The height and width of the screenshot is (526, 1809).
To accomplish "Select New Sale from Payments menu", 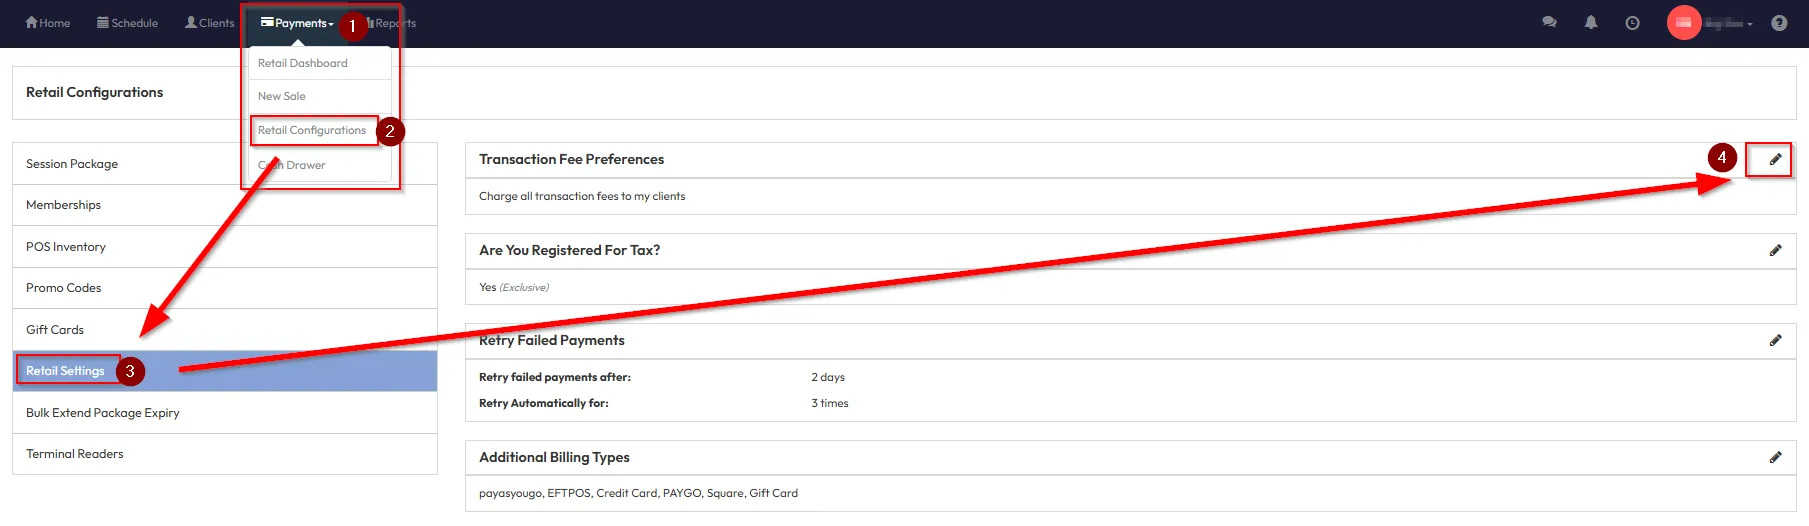I will [x=282, y=96].
